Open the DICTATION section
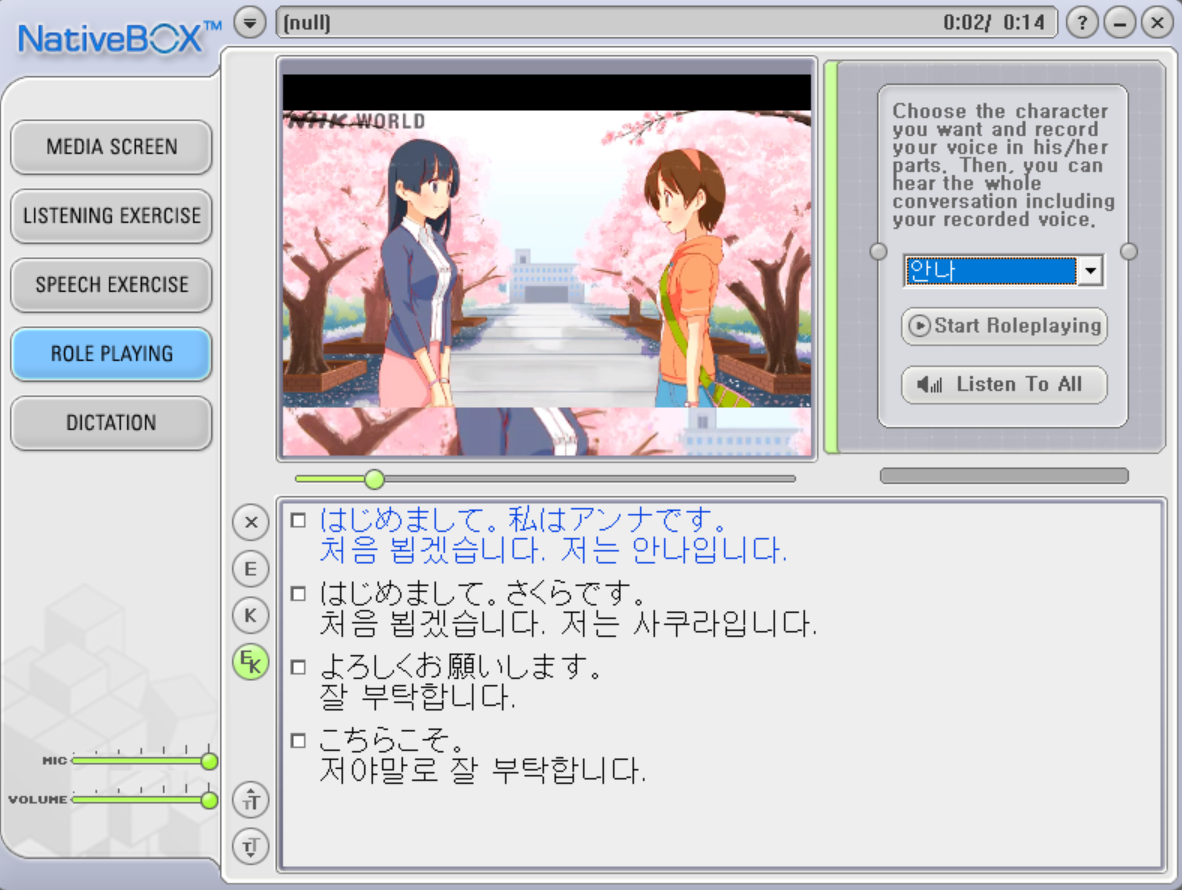Screen dimensions: 1182x890 click(x=112, y=423)
